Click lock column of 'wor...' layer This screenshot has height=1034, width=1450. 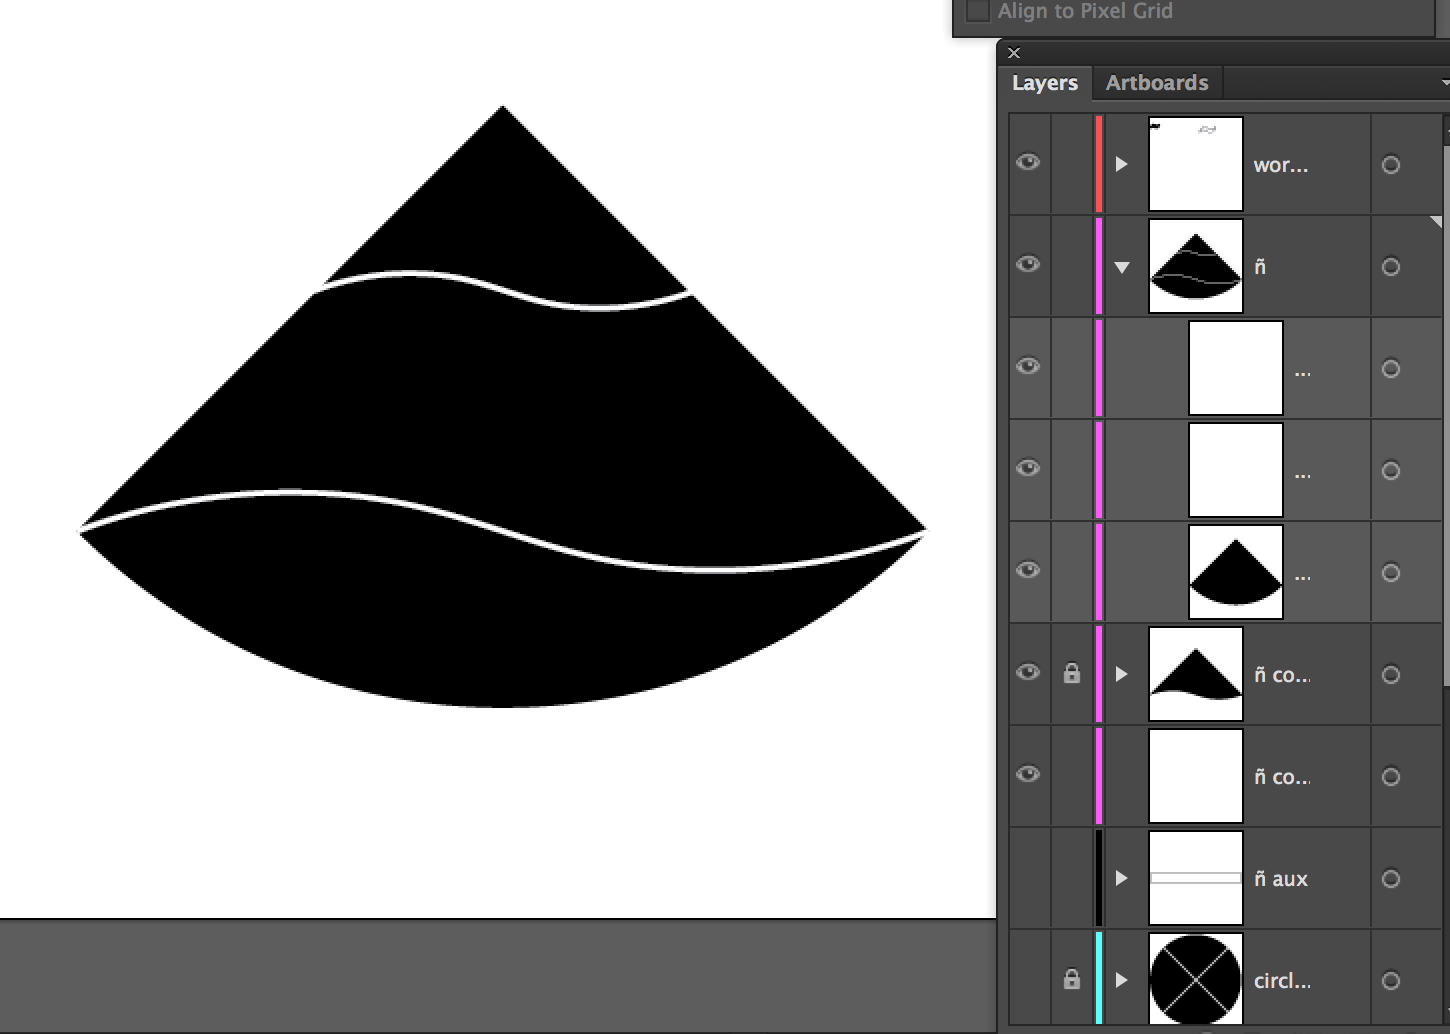(1072, 164)
